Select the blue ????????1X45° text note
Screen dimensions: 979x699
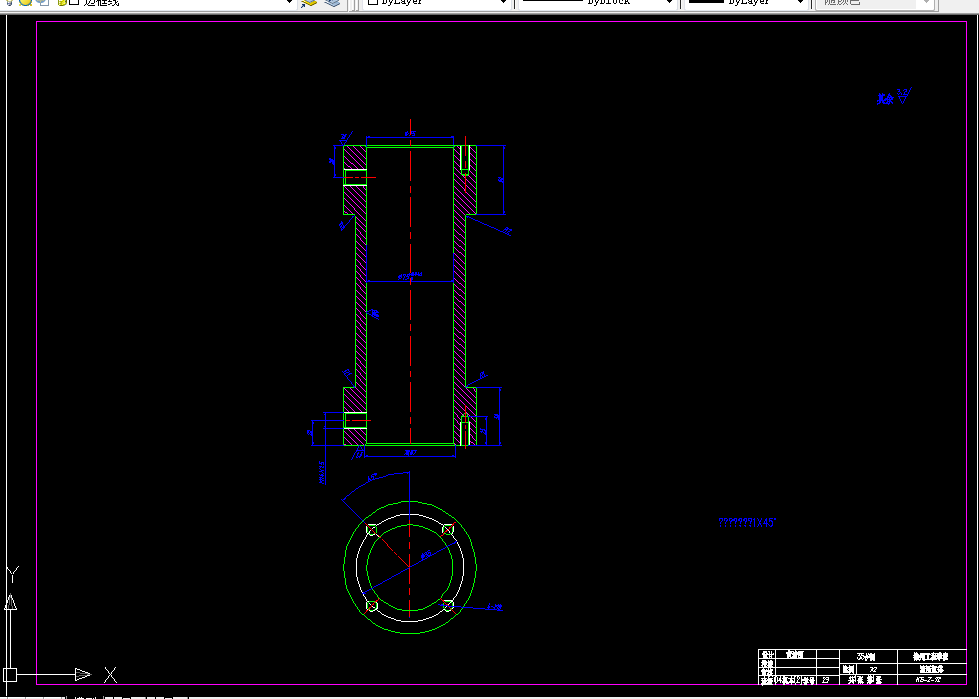tap(747, 522)
